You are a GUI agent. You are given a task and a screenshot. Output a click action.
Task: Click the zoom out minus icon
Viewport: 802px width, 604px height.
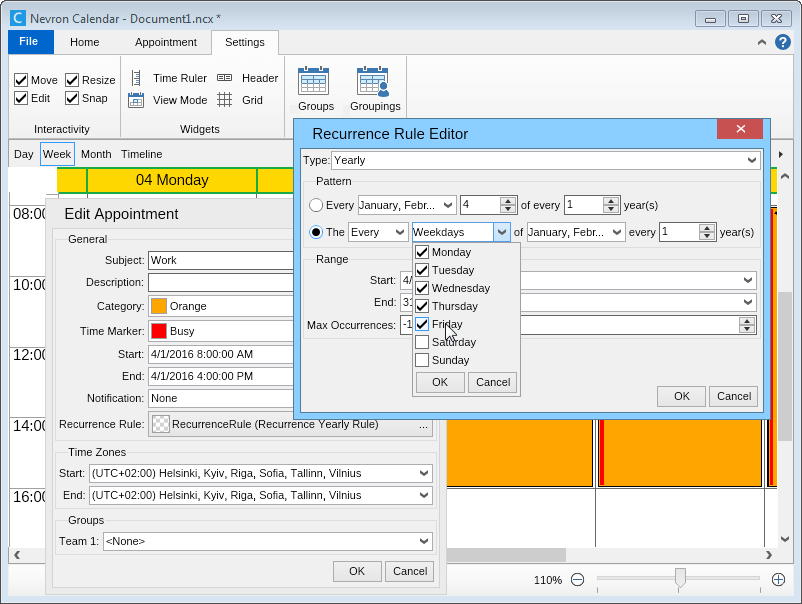tap(577, 579)
